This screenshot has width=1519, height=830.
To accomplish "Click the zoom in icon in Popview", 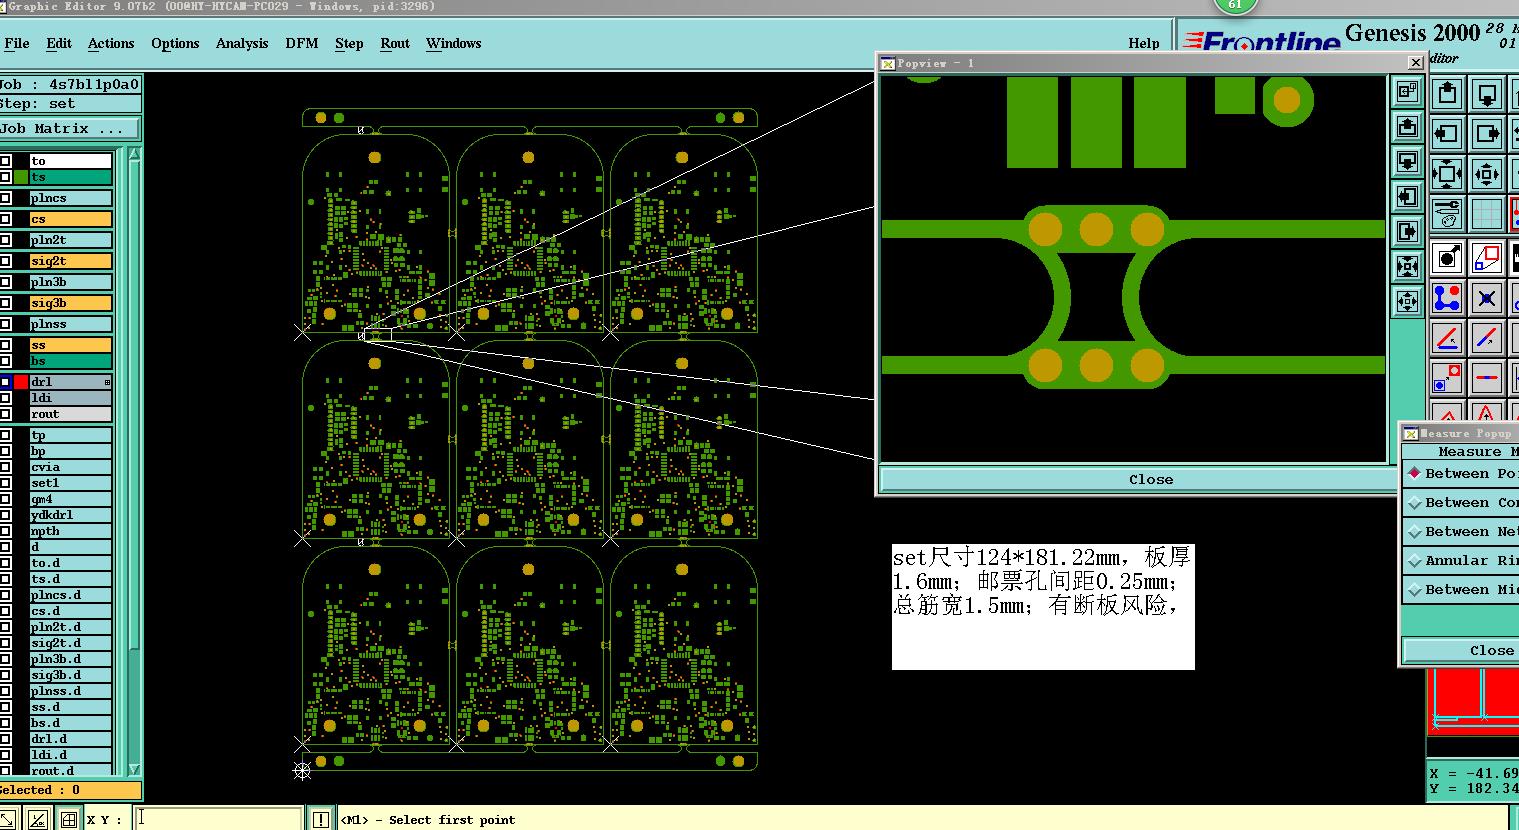I will coord(1407,266).
